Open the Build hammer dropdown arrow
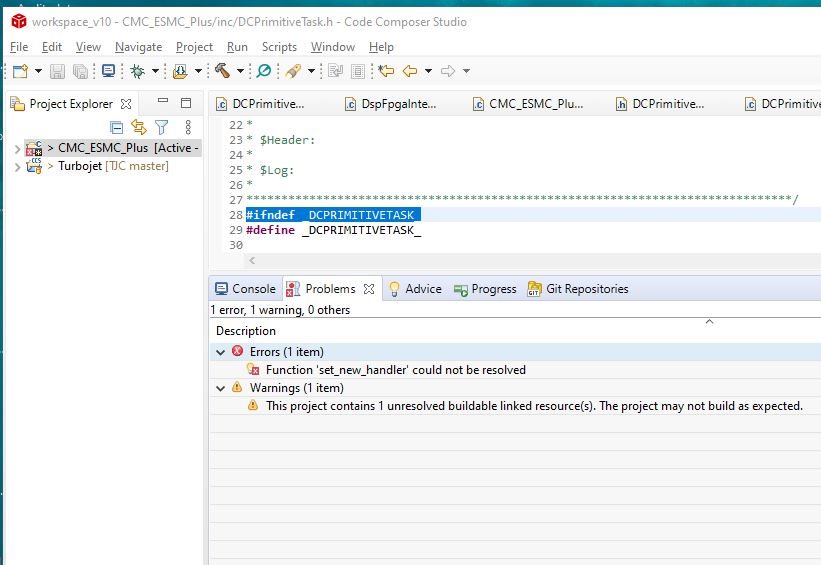The image size is (821, 565). pyautogui.click(x=240, y=71)
